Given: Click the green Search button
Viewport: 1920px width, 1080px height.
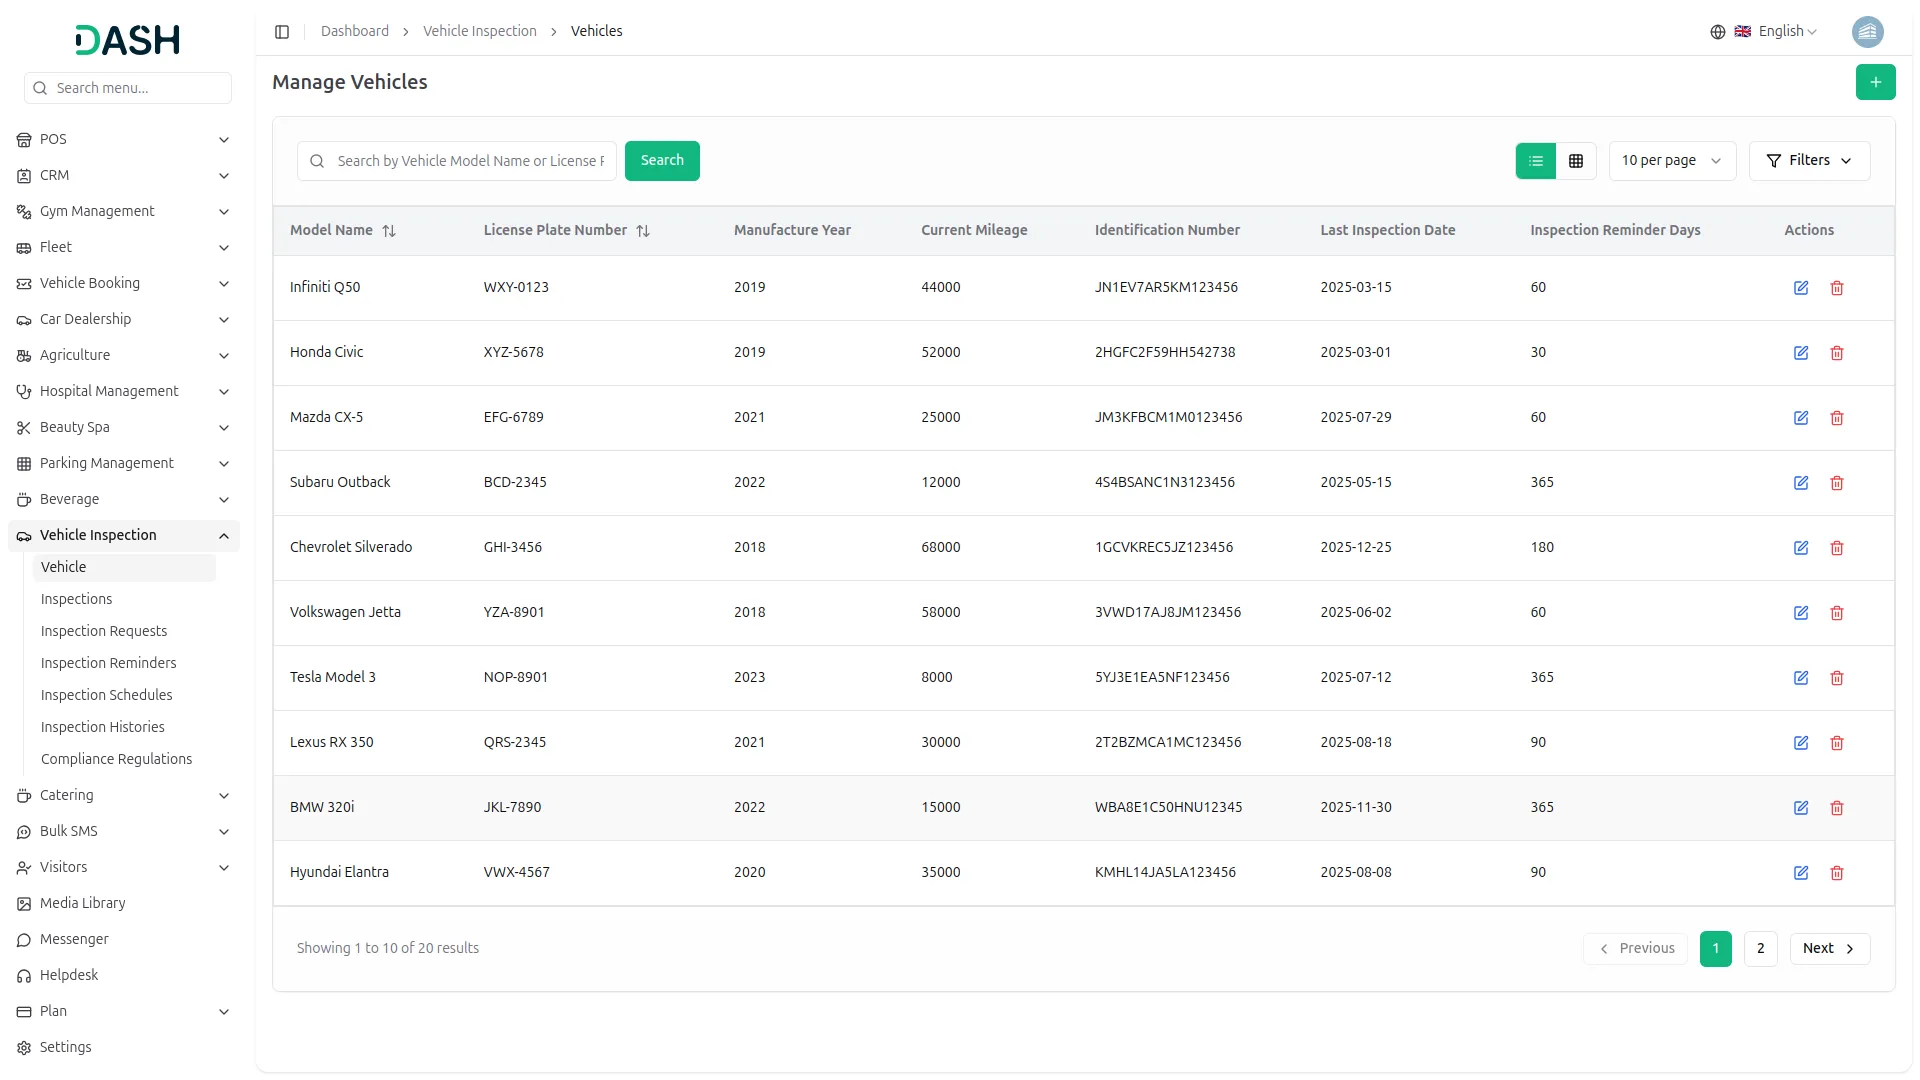Looking at the screenshot, I should click(661, 161).
